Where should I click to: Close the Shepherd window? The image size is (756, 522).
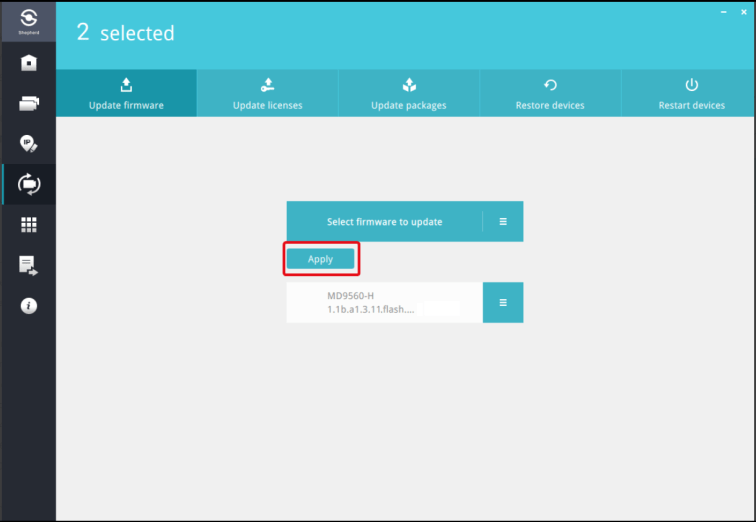[745, 10]
